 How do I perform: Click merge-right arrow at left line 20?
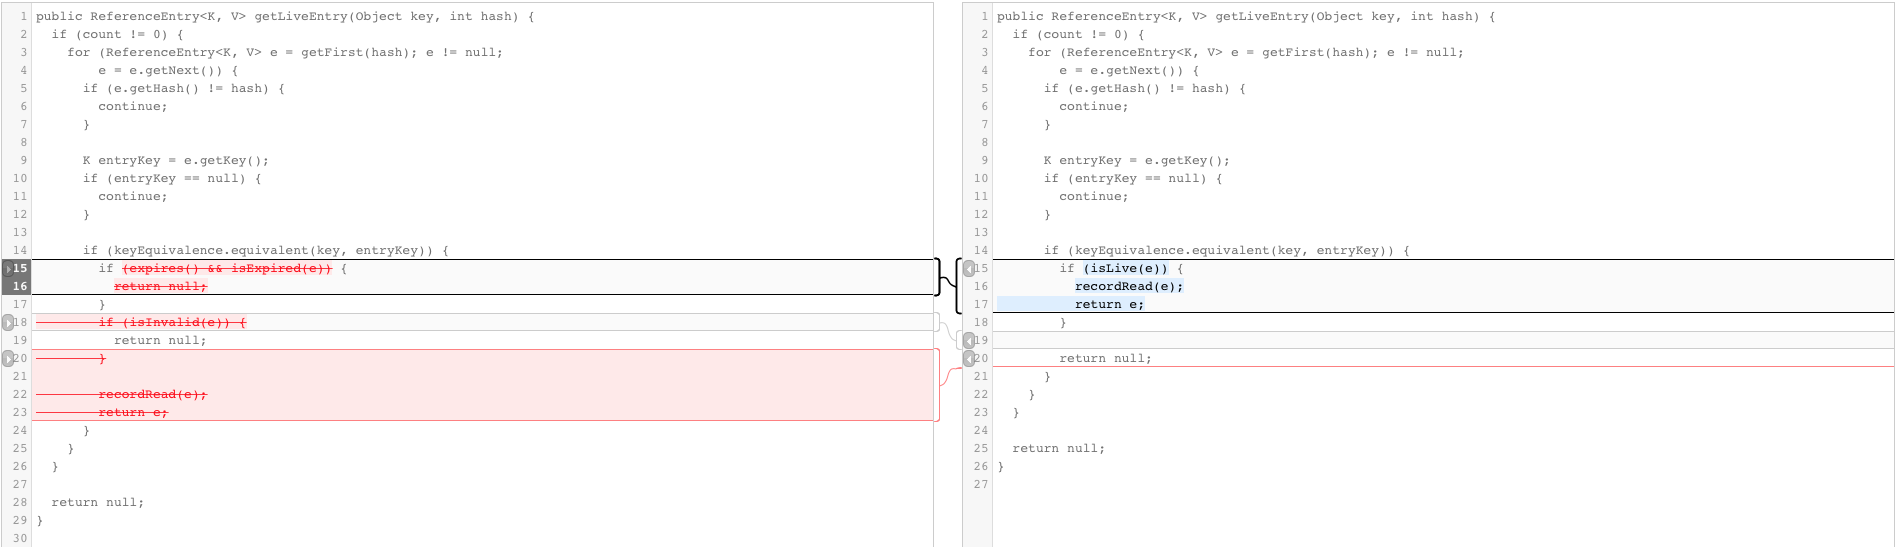(8, 359)
